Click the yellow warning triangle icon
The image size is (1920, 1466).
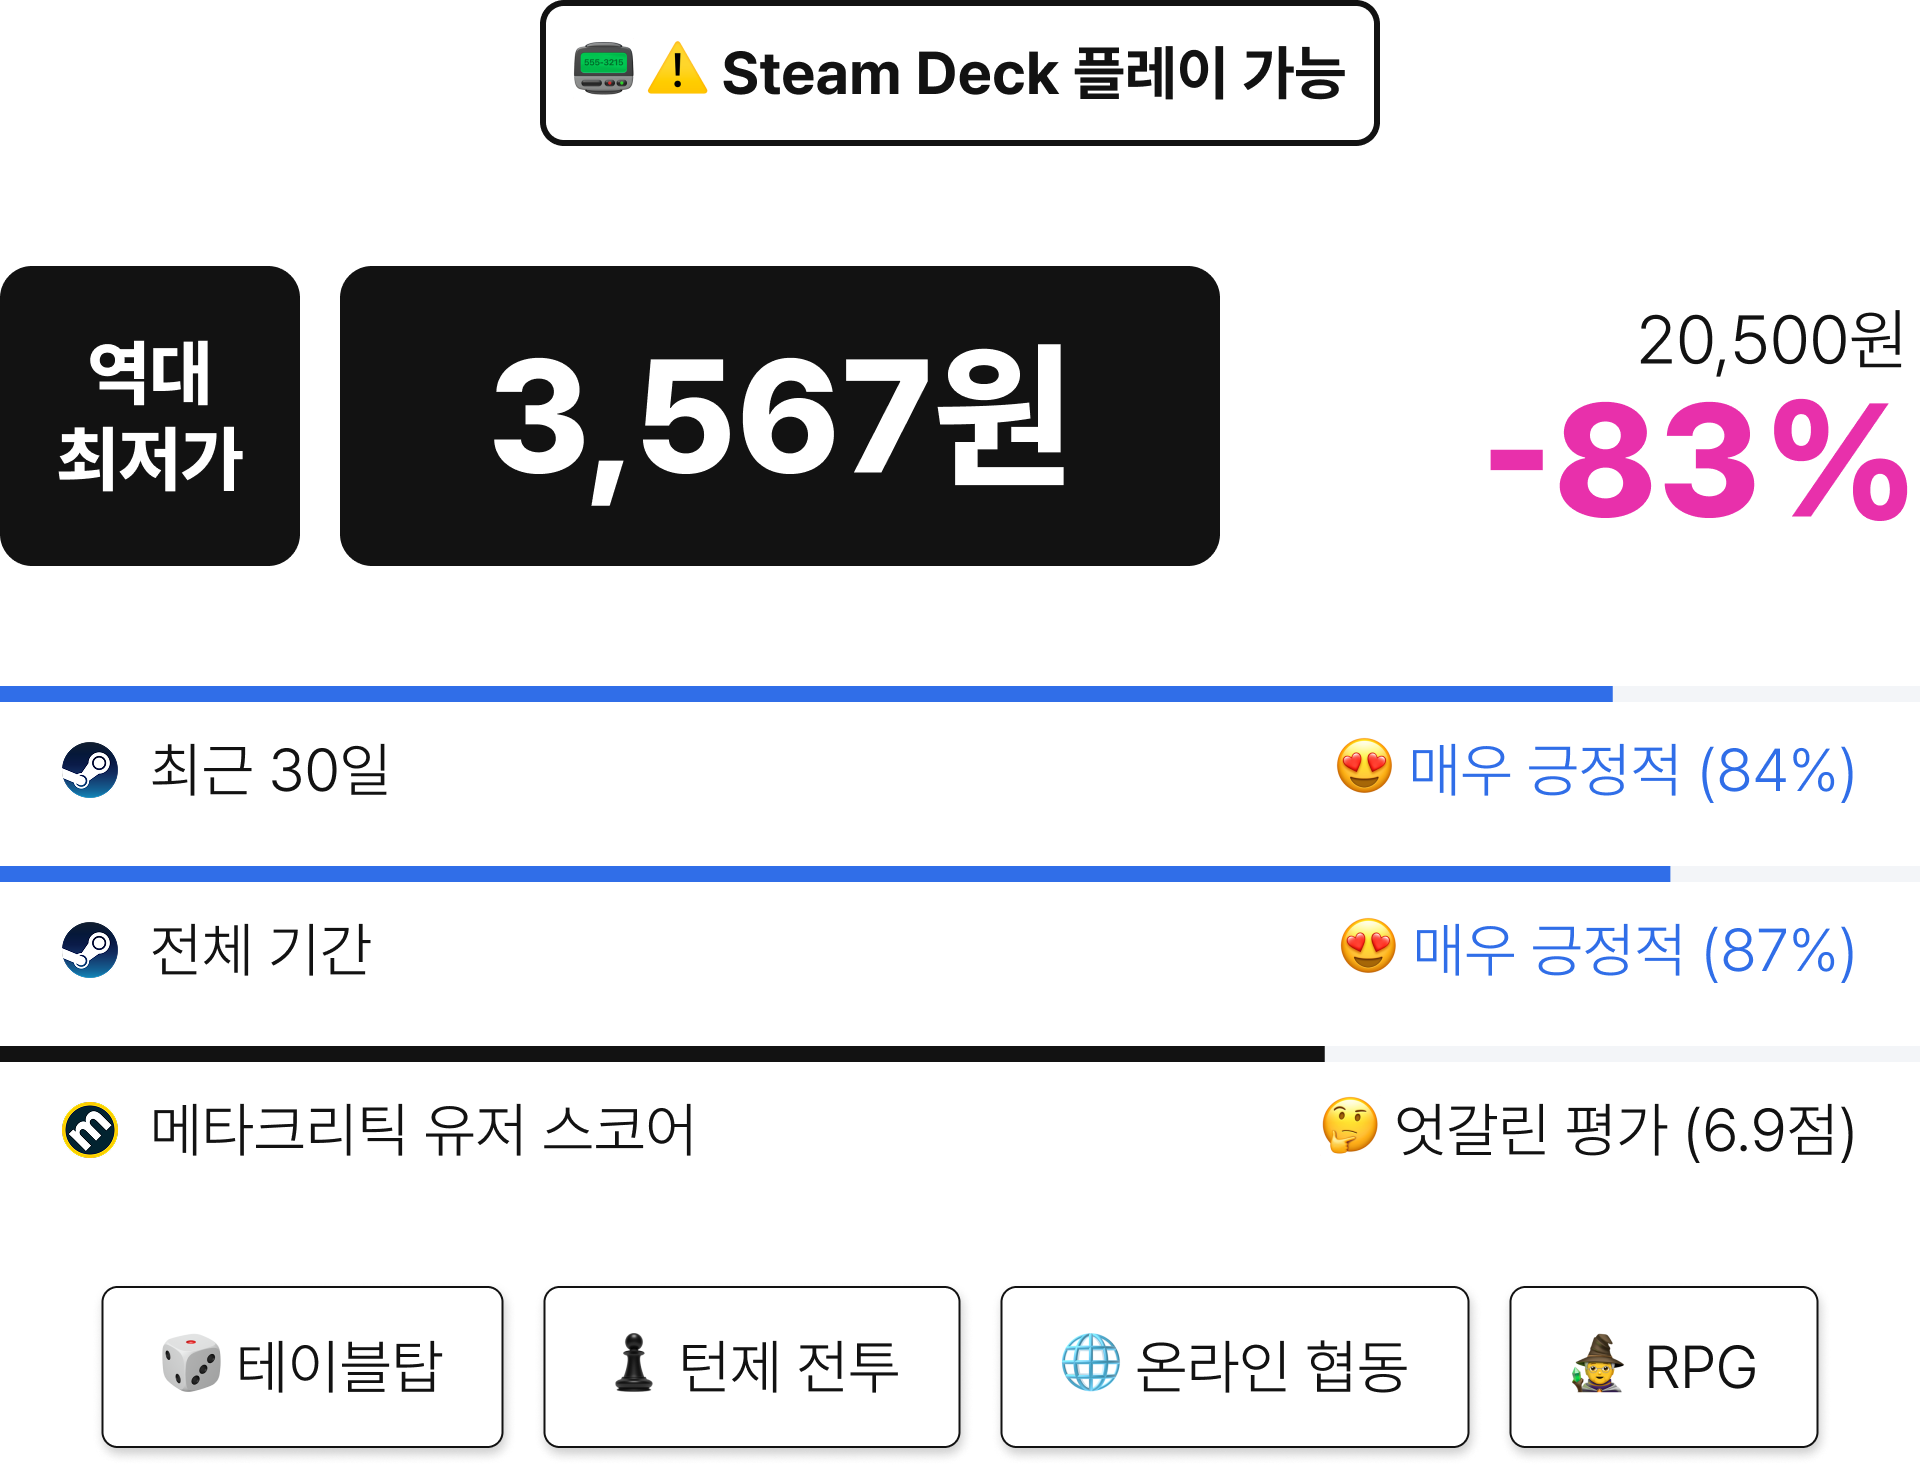point(677,69)
